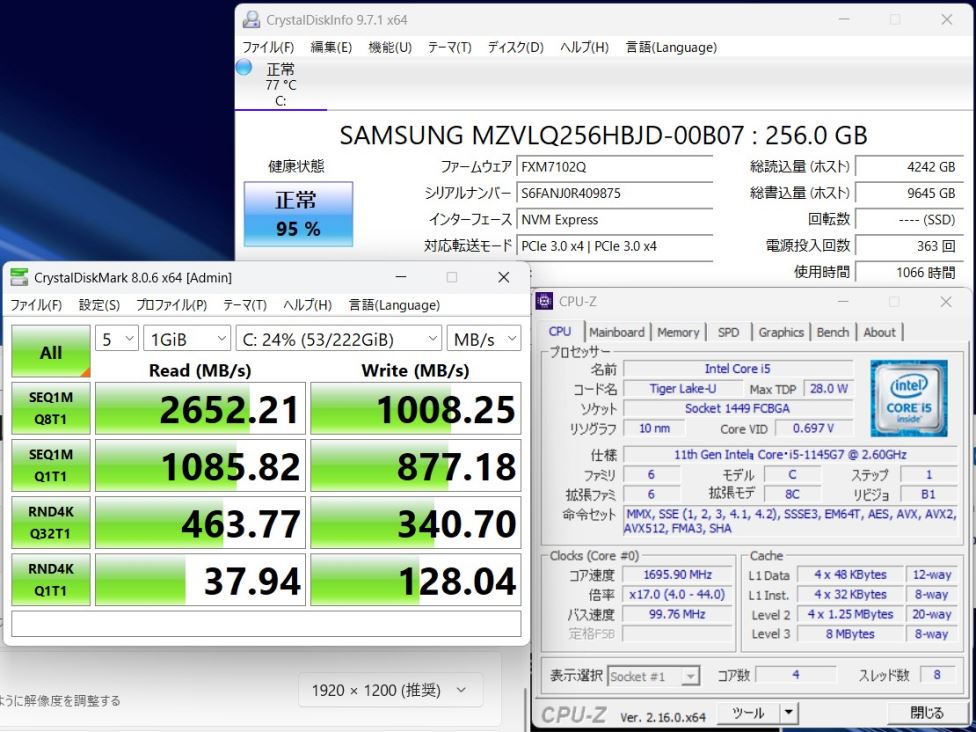Click the 閉じる button in CPU-Z
Viewport: 976px width, 732px height.
pos(927,713)
